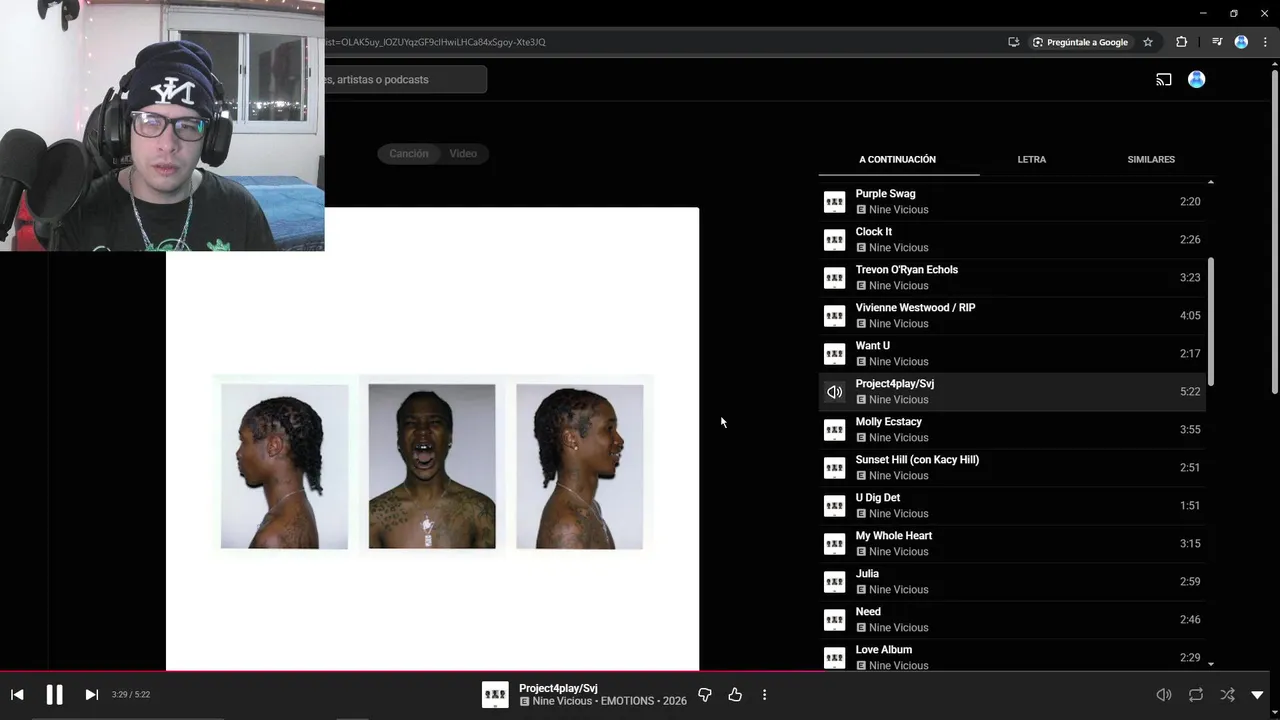Dislike the song Project4play/Svj
Viewport: 1280px width, 720px height.
tap(704, 694)
